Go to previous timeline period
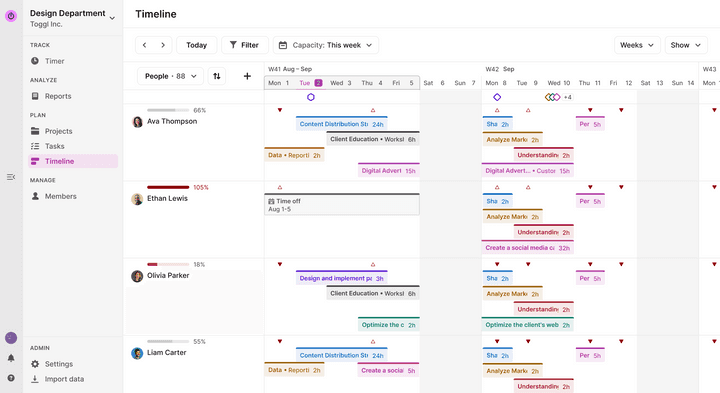 [145, 45]
